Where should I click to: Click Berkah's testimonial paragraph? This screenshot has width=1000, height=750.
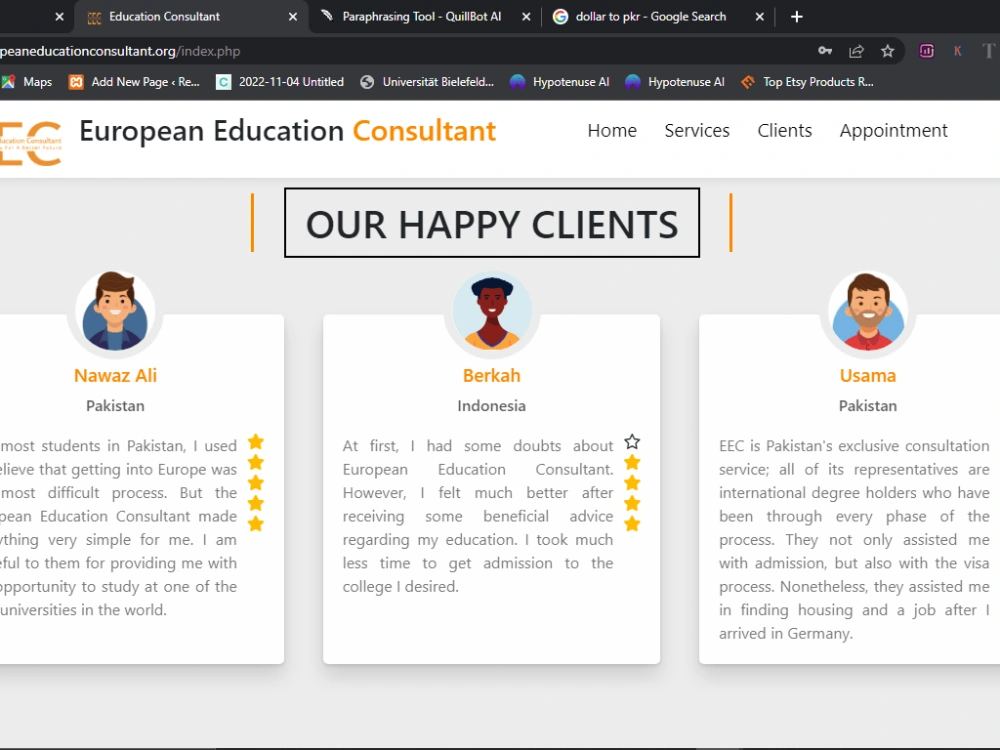[x=478, y=516]
